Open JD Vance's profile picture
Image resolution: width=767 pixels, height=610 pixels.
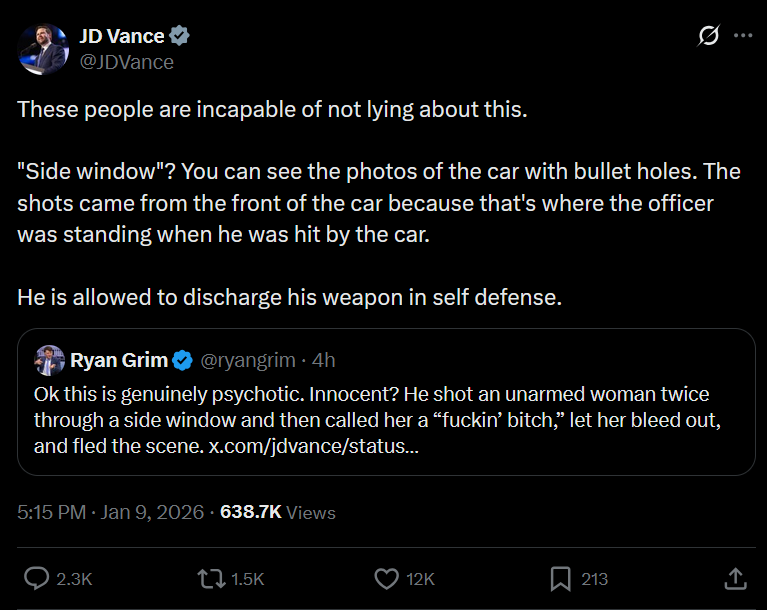[x=43, y=48]
